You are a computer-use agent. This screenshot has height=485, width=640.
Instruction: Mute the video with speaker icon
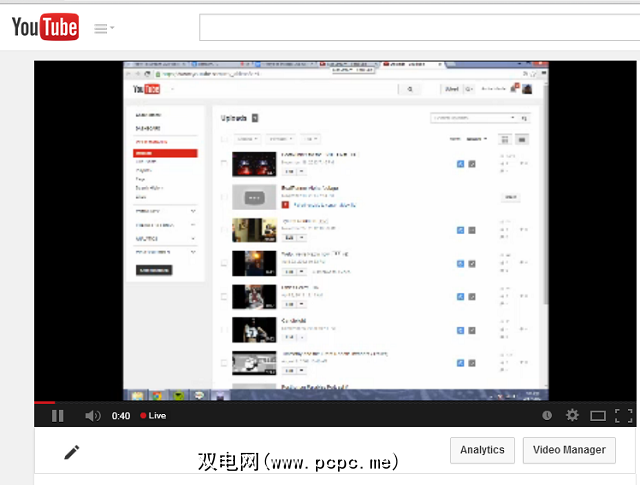click(93, 416)
